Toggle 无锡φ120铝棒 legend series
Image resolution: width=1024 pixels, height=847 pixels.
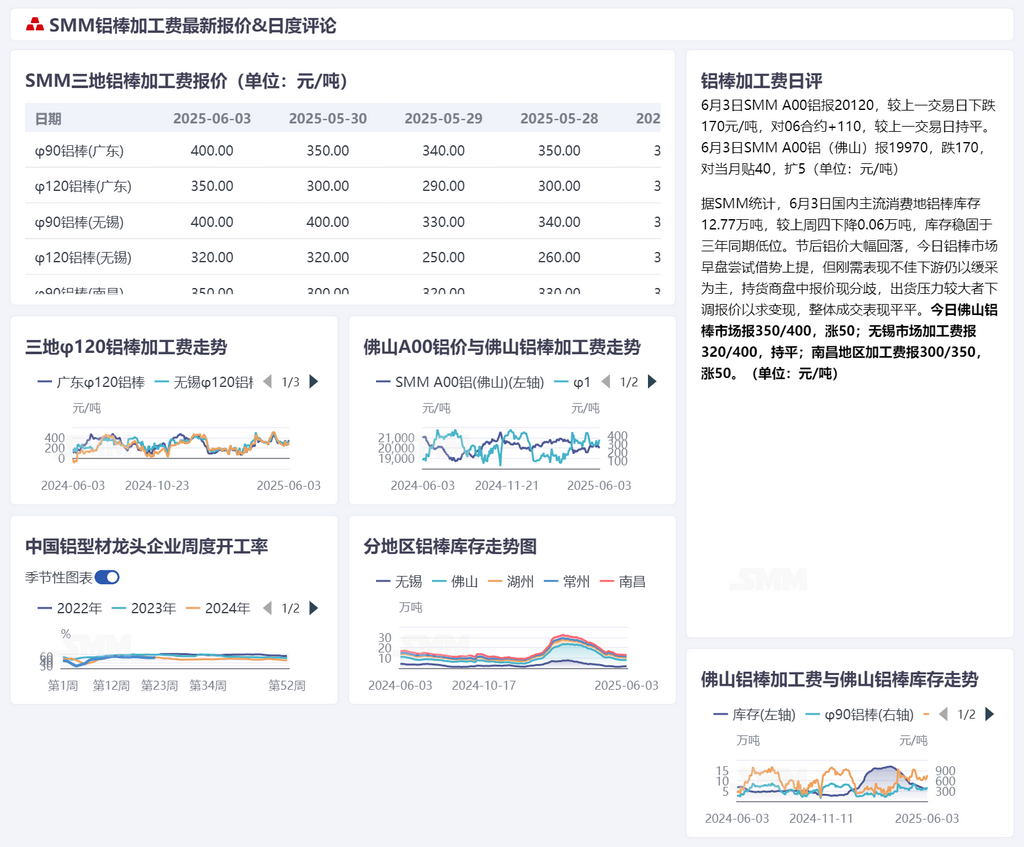point(204,382)
